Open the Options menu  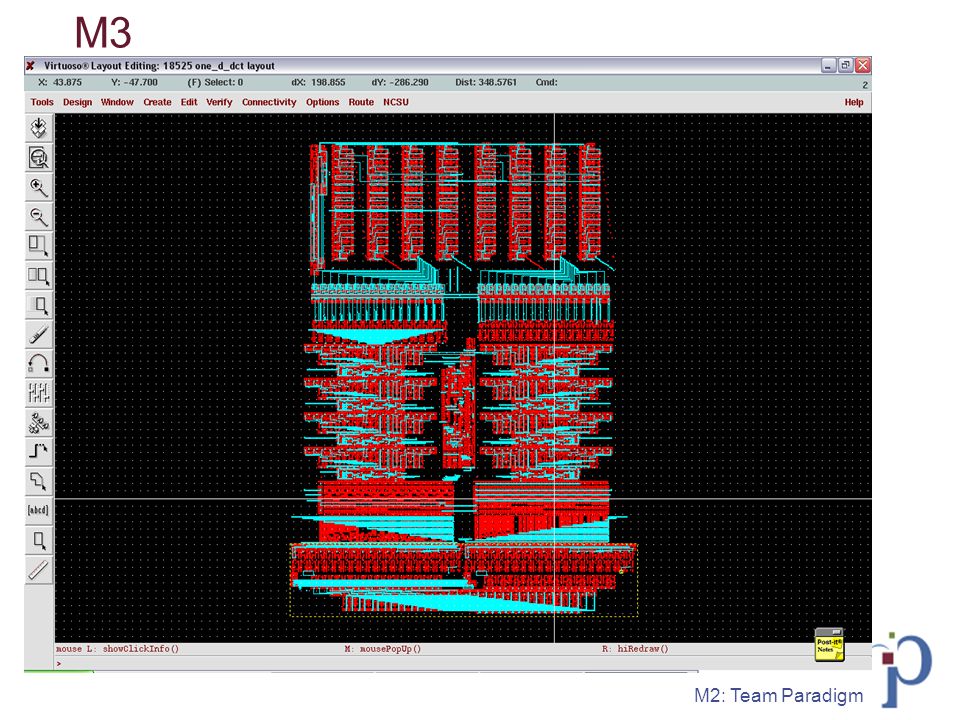[323, 102]
